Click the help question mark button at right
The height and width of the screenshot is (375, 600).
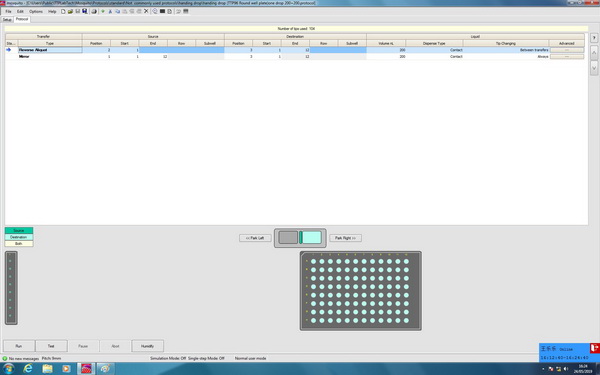(x=594, y=38)
